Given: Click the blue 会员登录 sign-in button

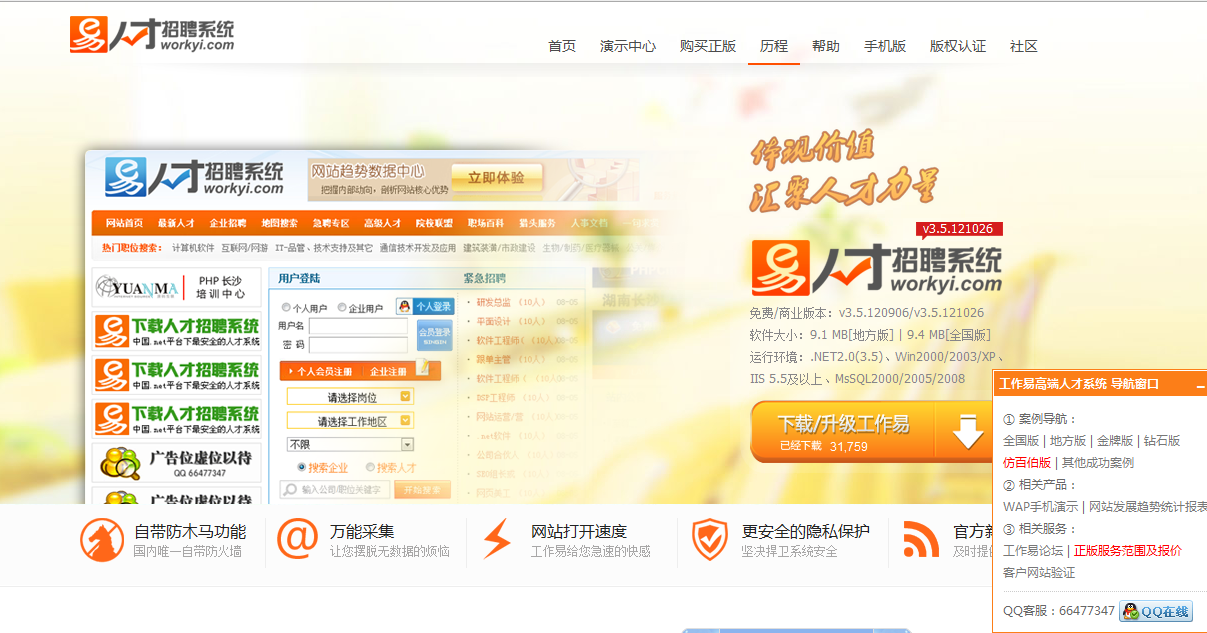Looking at the screenshot, I should click(x=434, y=335).
